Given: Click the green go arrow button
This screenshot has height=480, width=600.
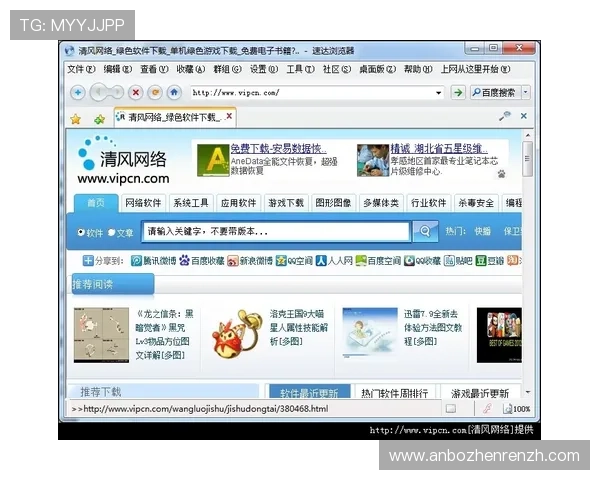Looking at the screenshot, I should tap(458, 92).
